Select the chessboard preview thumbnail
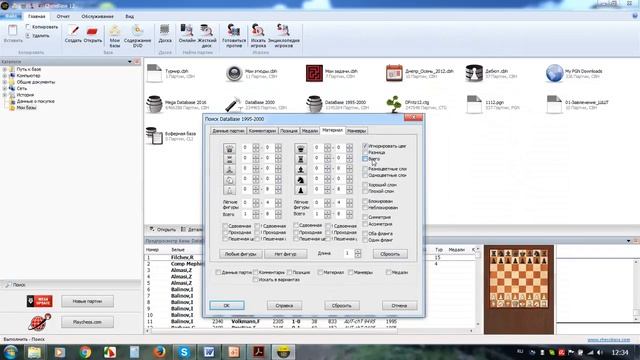The image size is (640, 360). click(519, 279)
